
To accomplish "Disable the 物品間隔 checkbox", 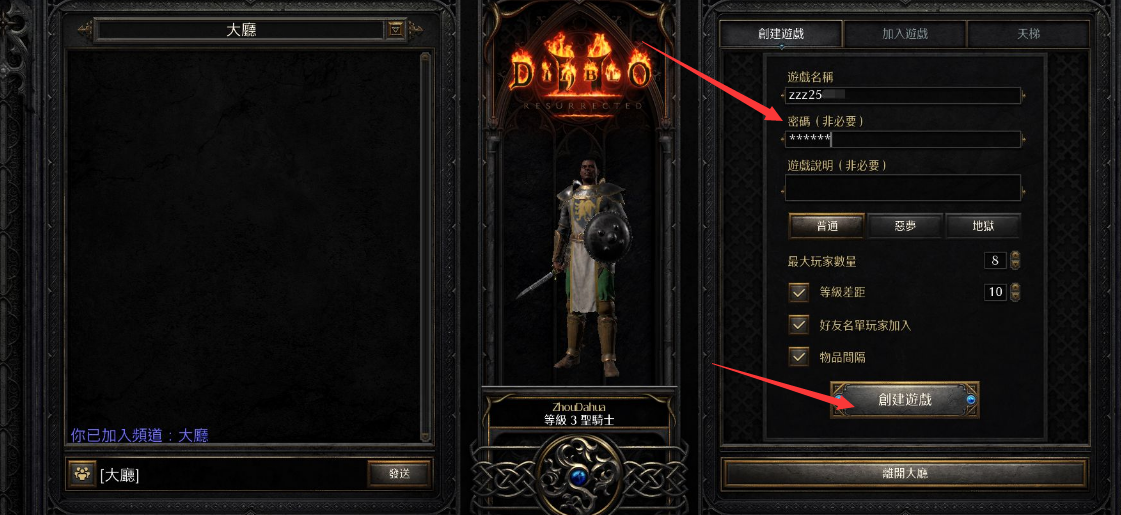I will 799,357.
